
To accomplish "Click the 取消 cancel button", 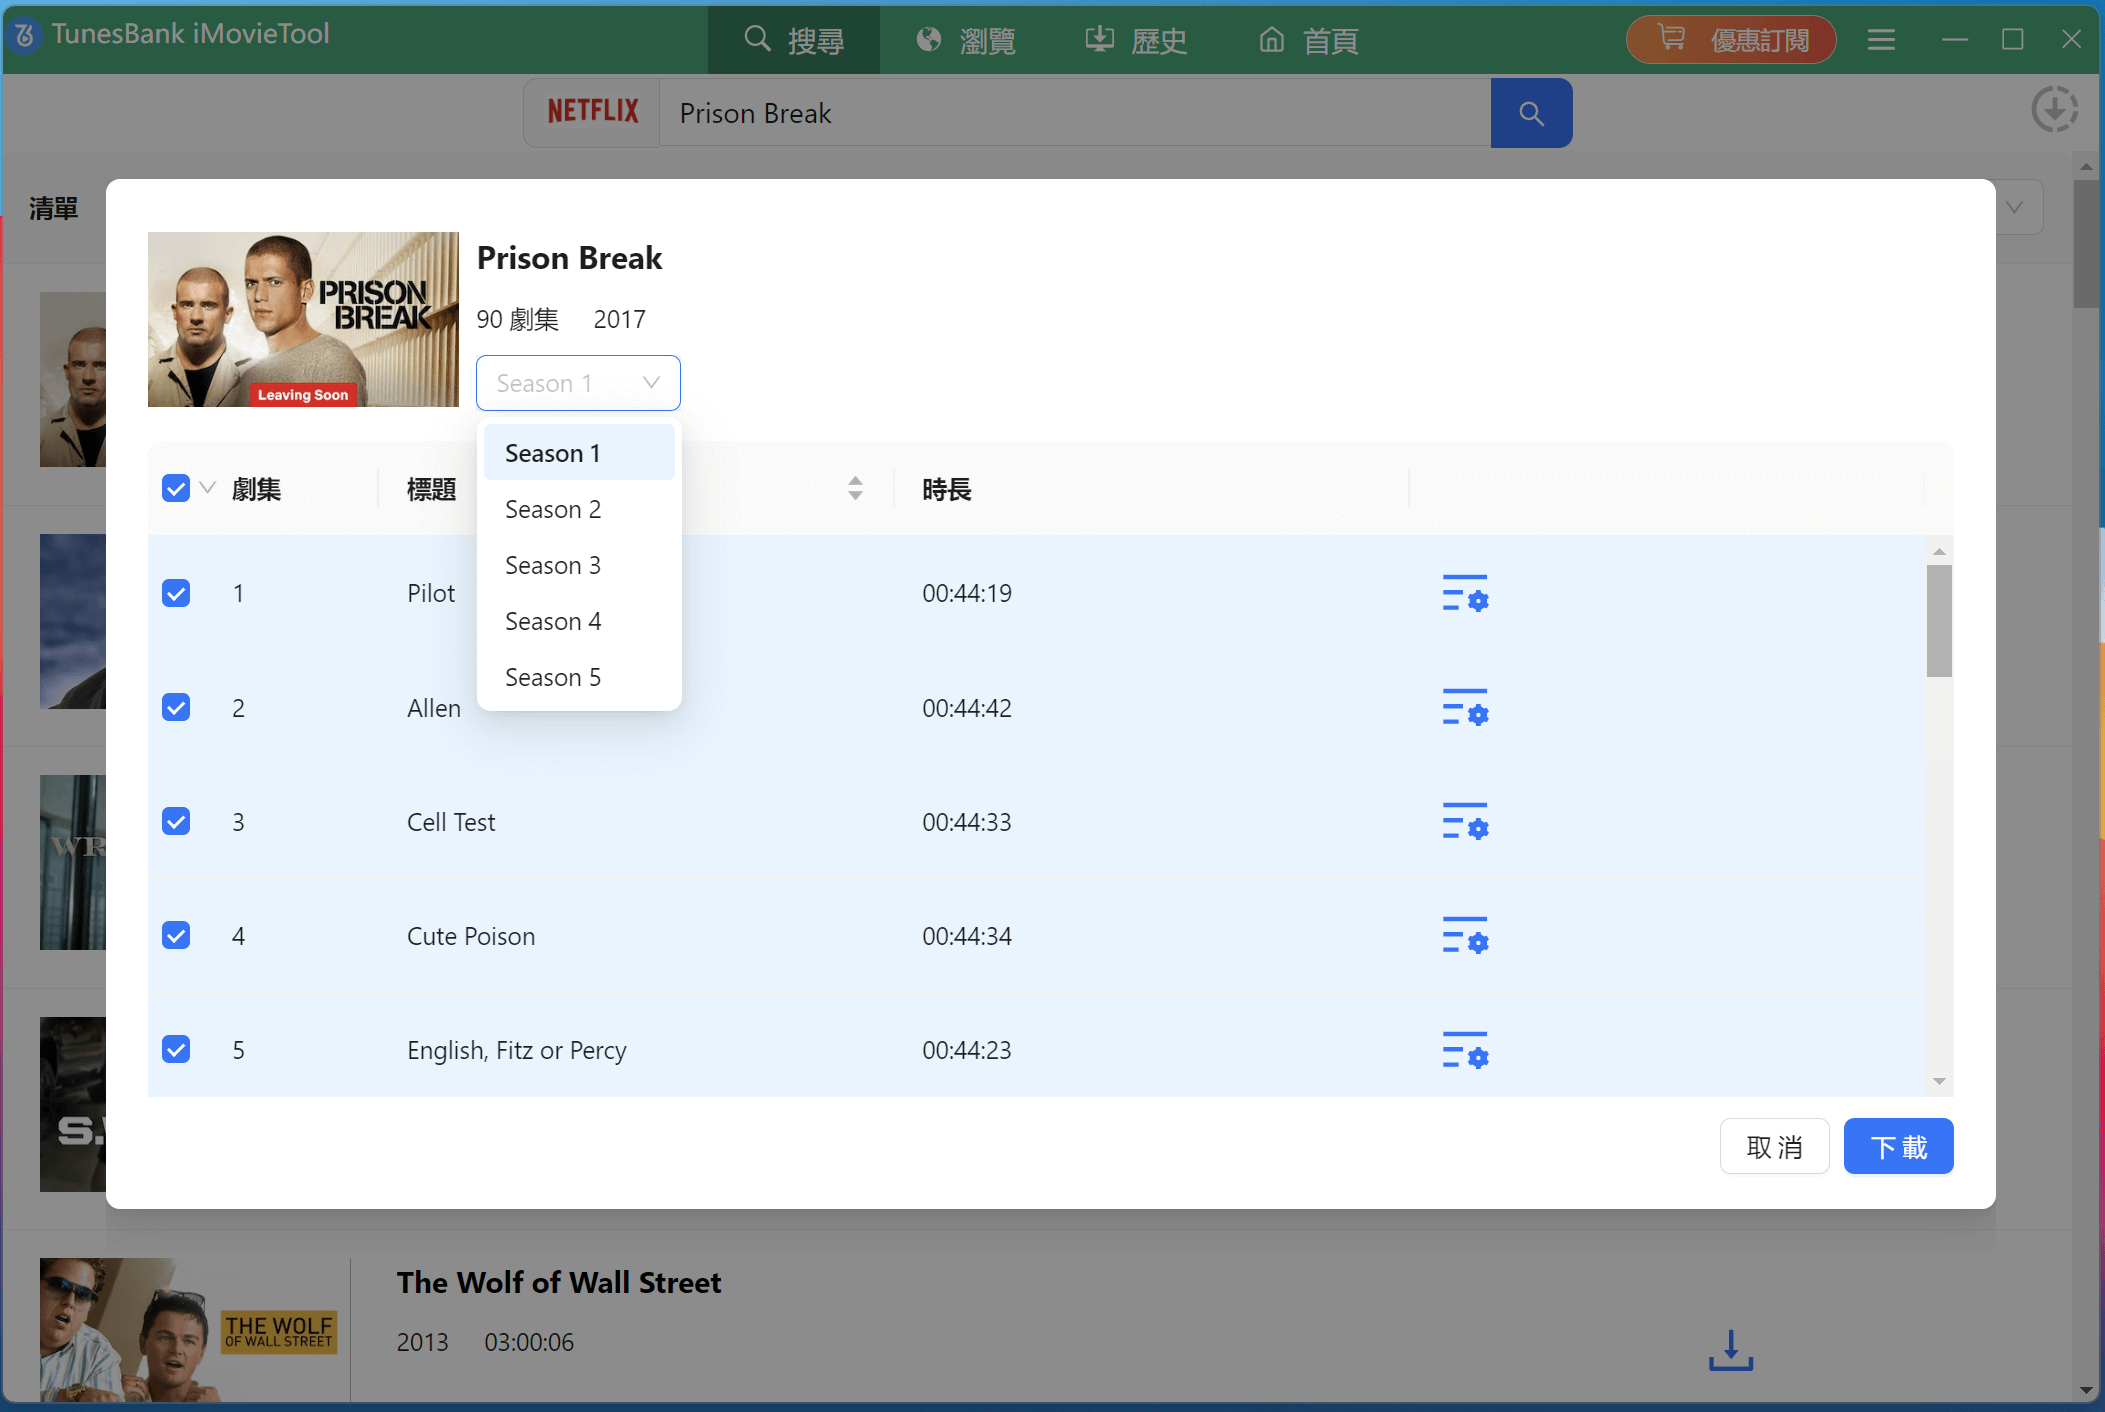I will (1774, 1146).
